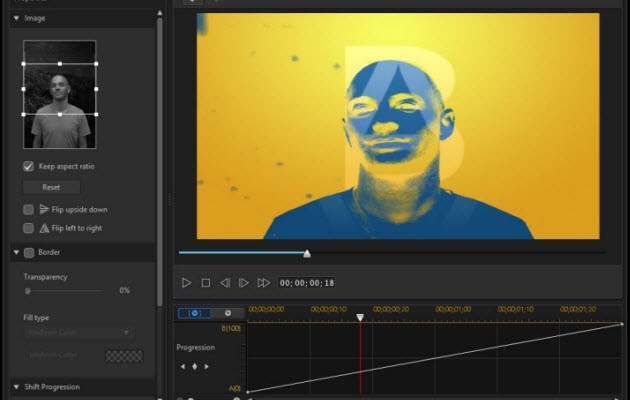Stop the preview playback
The height and width of the screenshot is (400, 630).
(206, 283)
